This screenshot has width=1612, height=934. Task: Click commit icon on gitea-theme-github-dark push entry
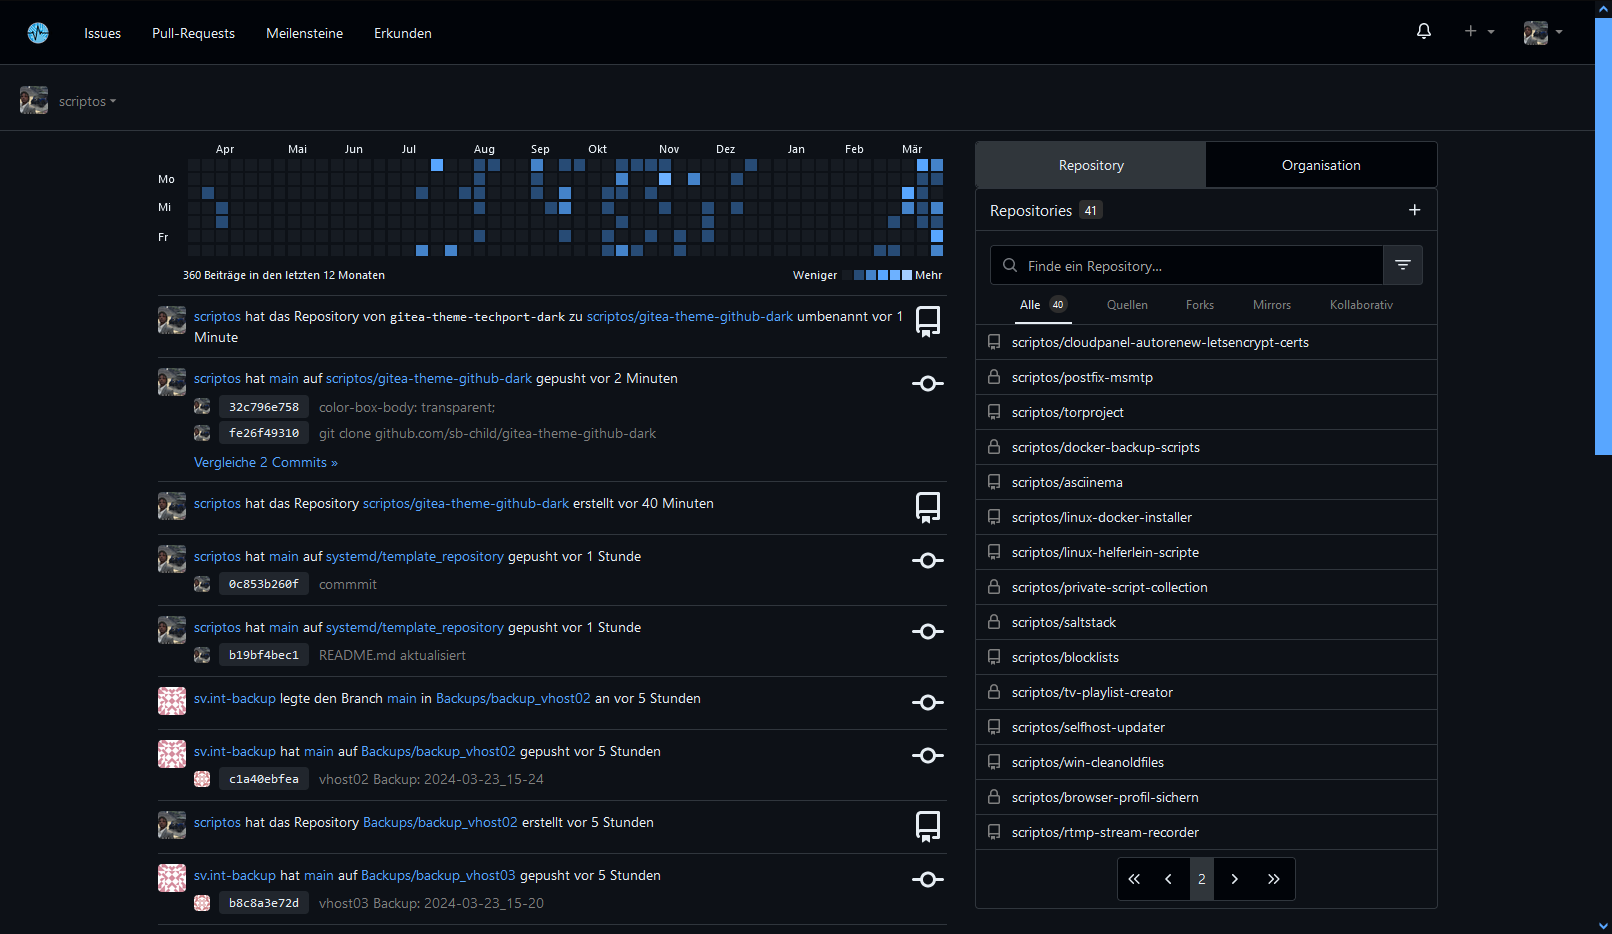(x=927, y=384)
